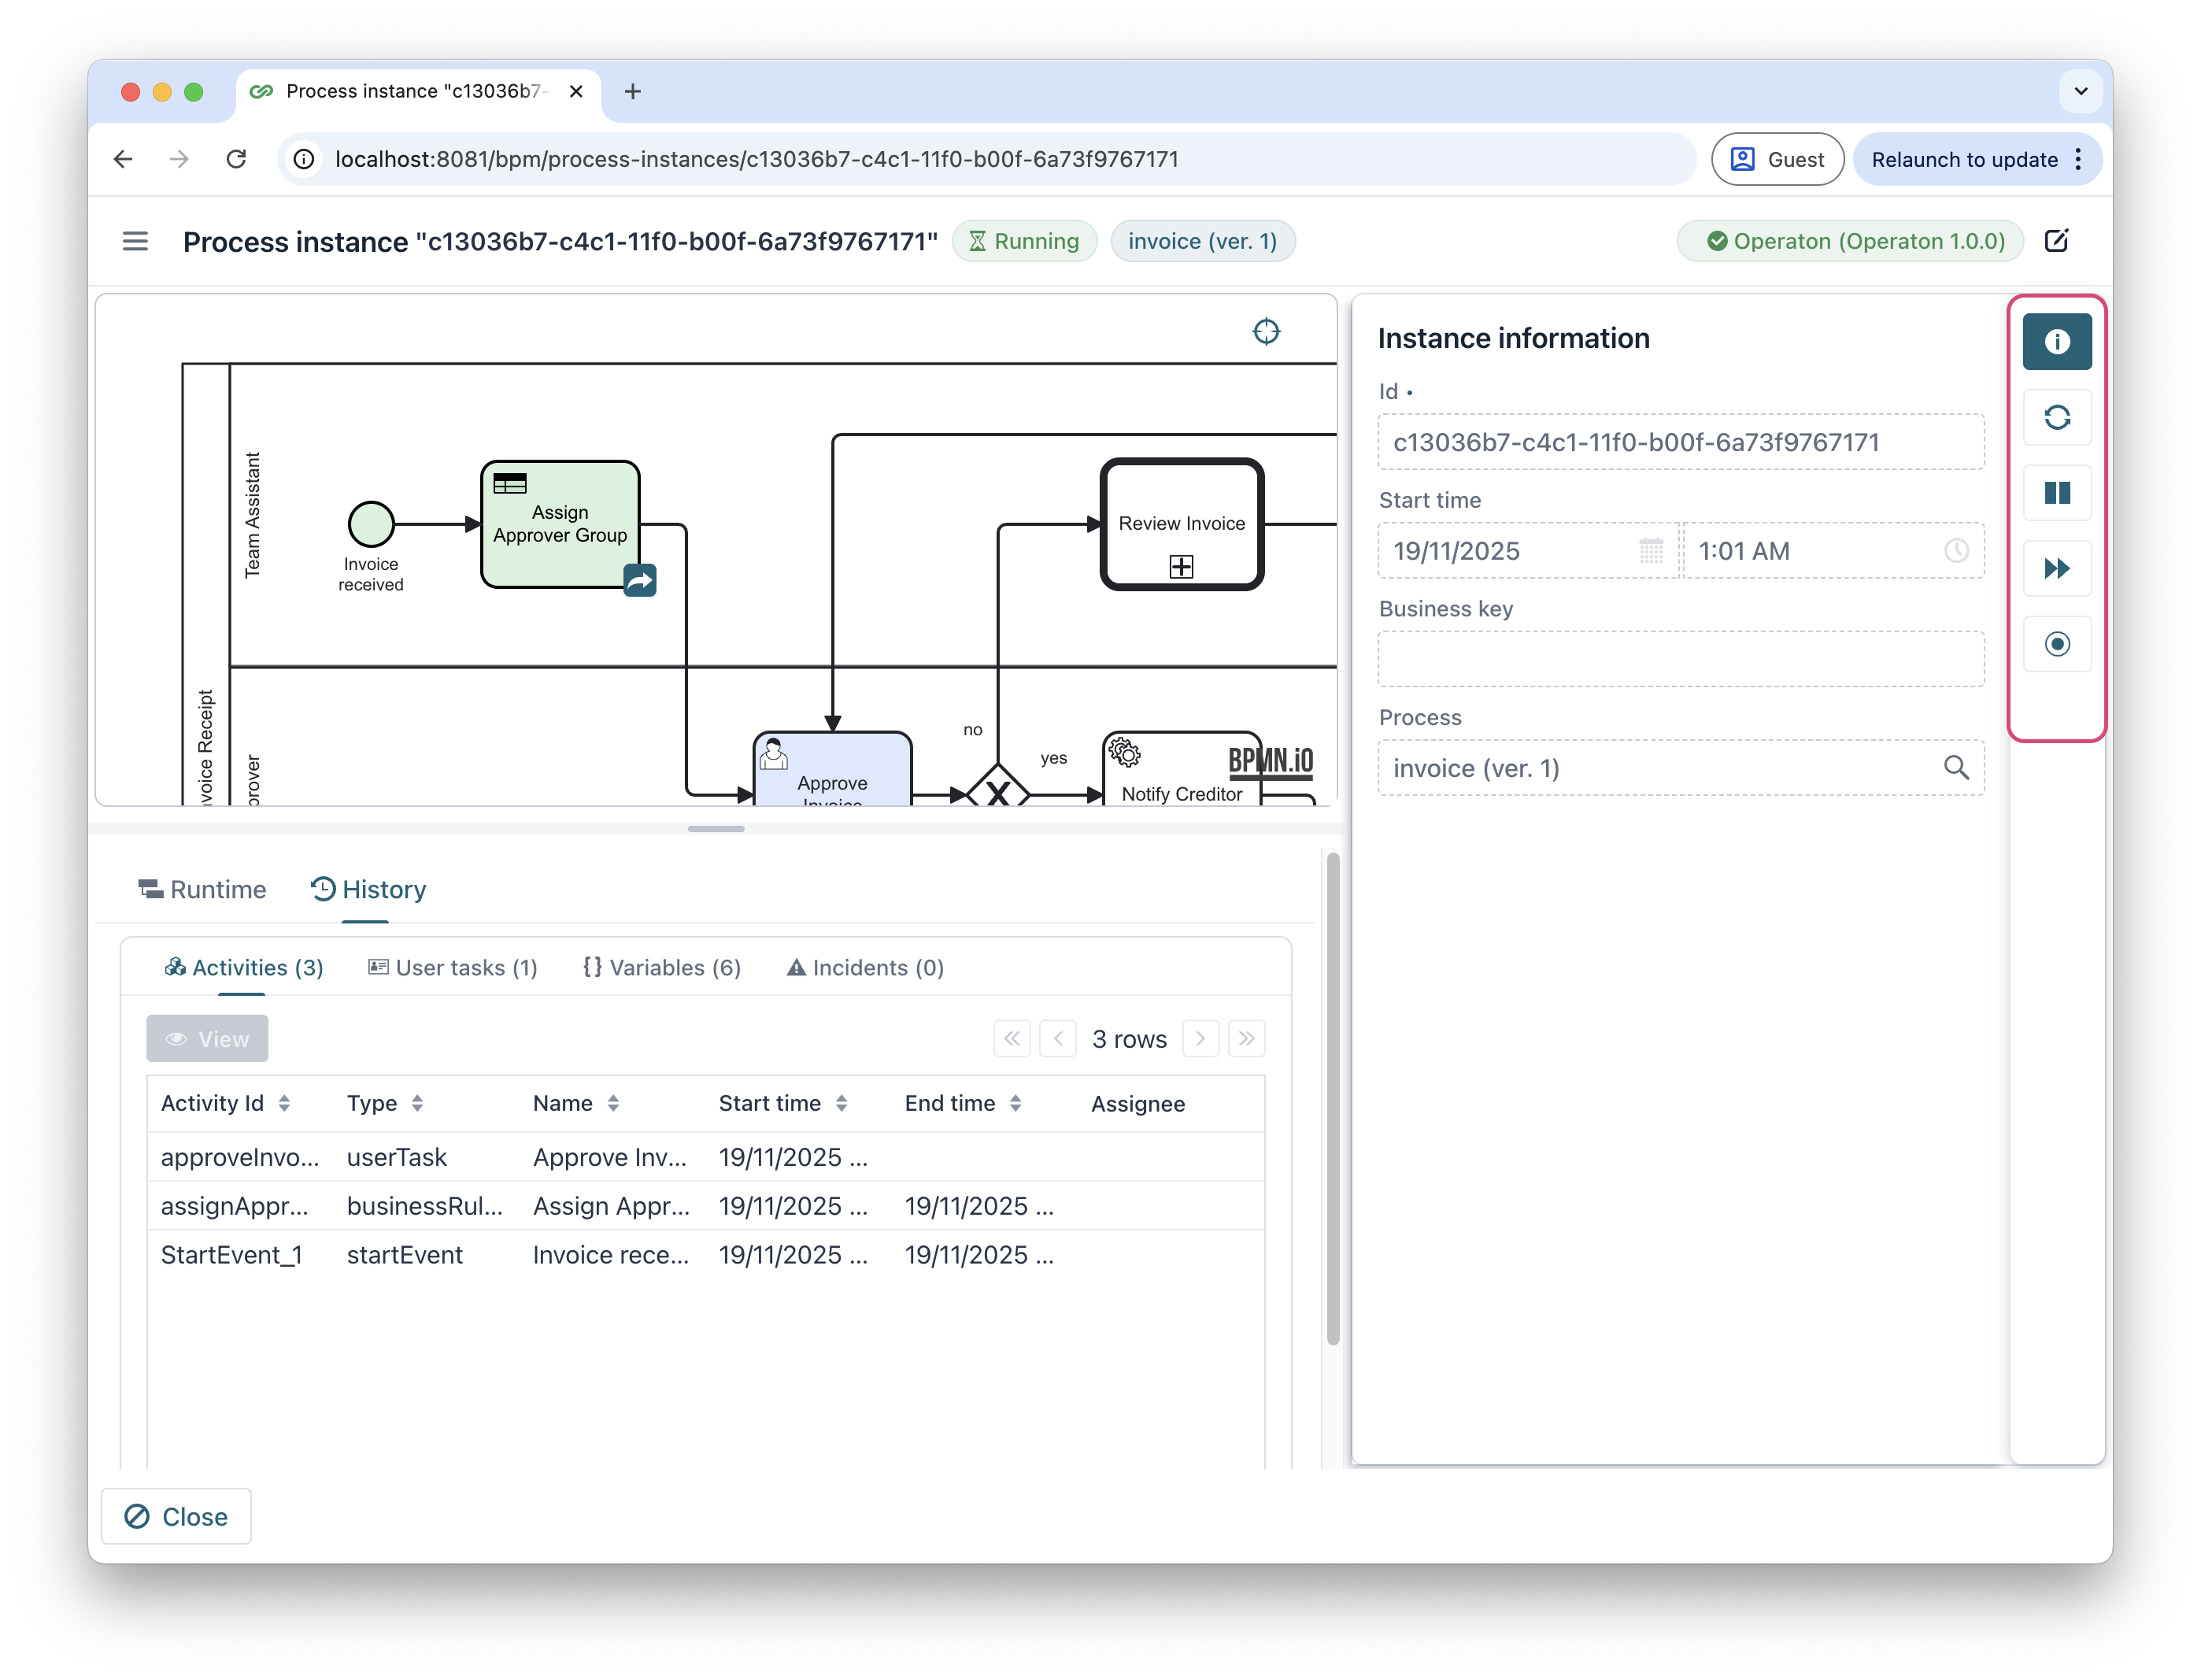Open the instance information panel icon

coord(2057,341)
